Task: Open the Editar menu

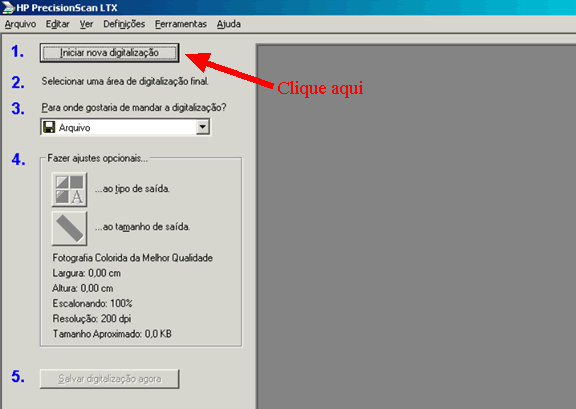Action: (x=58, y=24)
